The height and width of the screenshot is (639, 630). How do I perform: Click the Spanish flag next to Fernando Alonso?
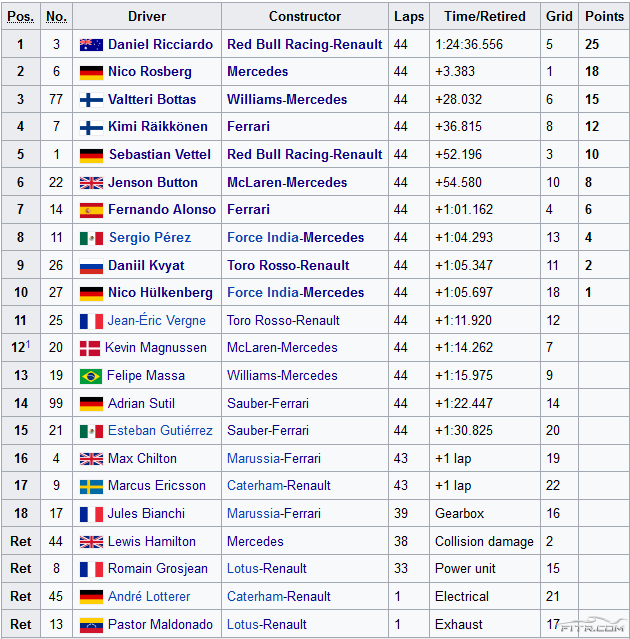[91, 210]
